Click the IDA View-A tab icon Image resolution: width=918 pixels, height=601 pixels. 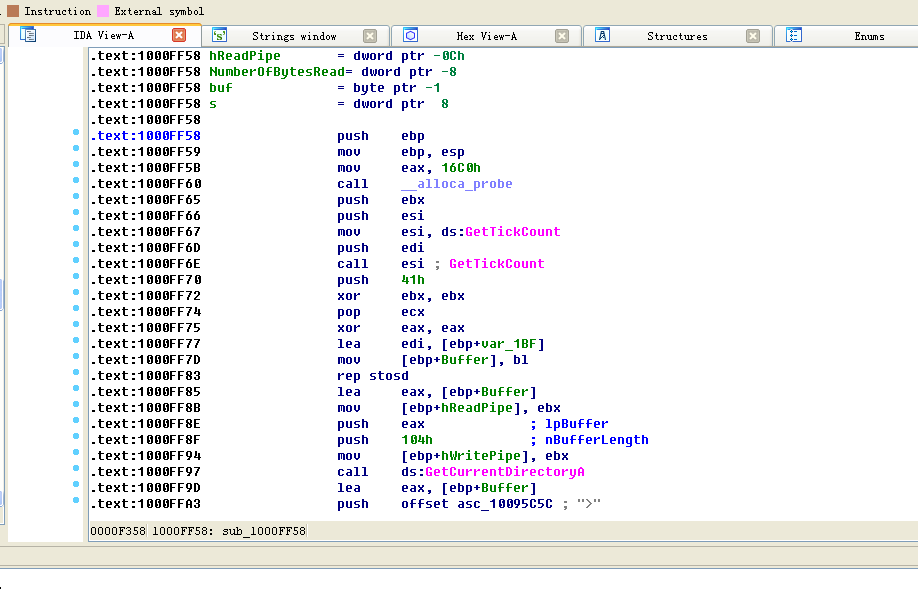pyautogui.click(x=28, y=35)
